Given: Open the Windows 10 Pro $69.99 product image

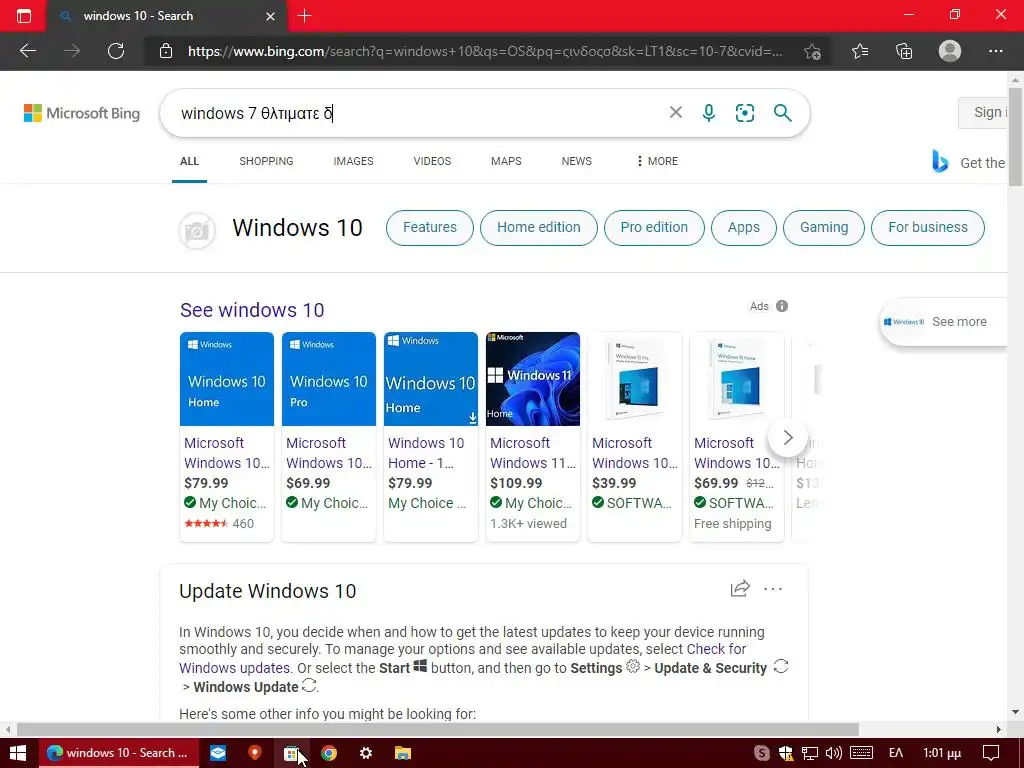Looking at the screenshot, I should tap(328, 379).
